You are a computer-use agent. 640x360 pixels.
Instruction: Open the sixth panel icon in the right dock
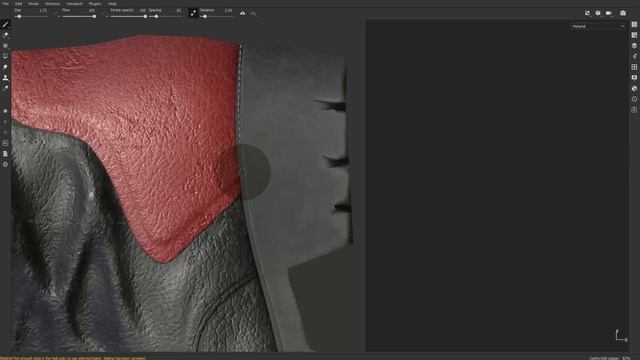(634, 78)
